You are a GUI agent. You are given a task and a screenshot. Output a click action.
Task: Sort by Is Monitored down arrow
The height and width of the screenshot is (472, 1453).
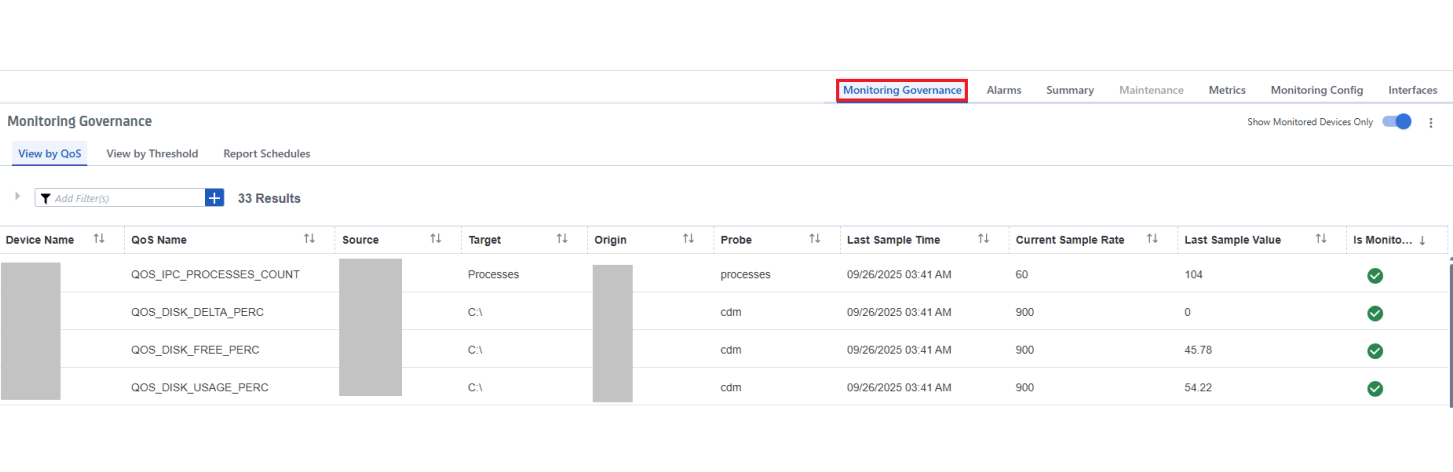[x=1422, y=240]
